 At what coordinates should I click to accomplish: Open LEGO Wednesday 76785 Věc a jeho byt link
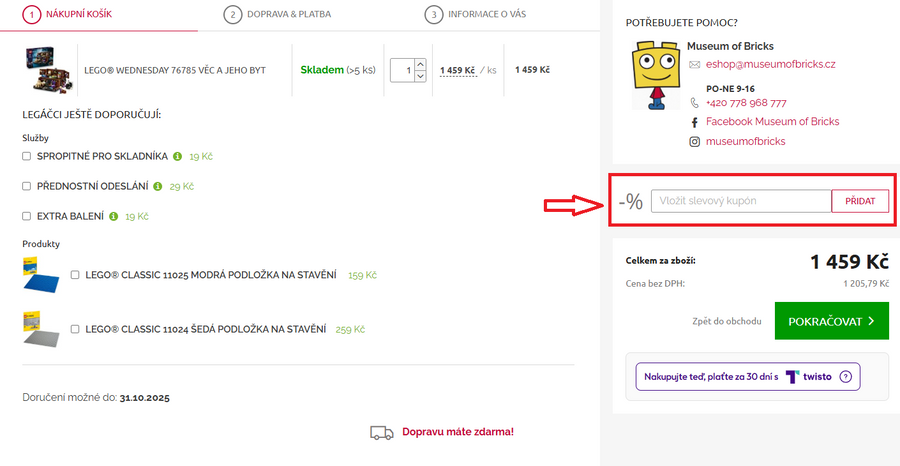pyautogui.click(x=175, y=70)
